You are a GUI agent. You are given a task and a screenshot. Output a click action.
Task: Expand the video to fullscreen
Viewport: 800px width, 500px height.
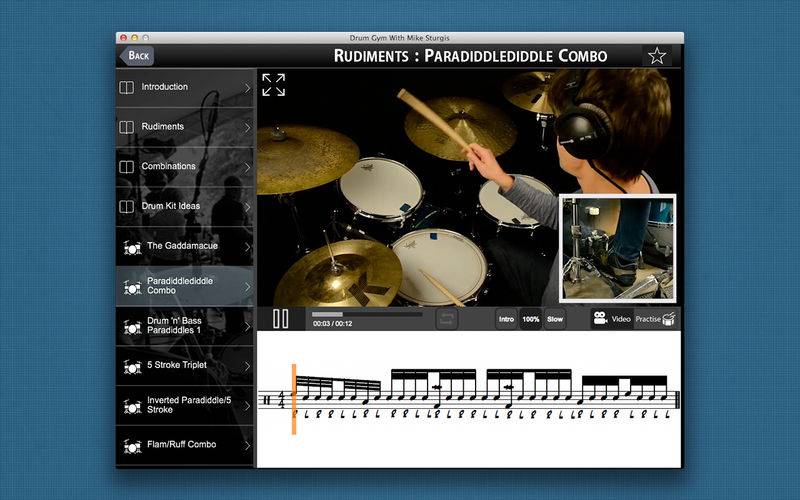tap(273, 85)
